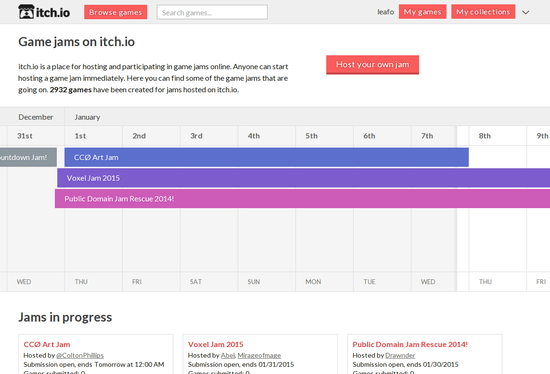The image size is (550, 374).
Task: Click the December month label
Action: (x=35, y=117)
